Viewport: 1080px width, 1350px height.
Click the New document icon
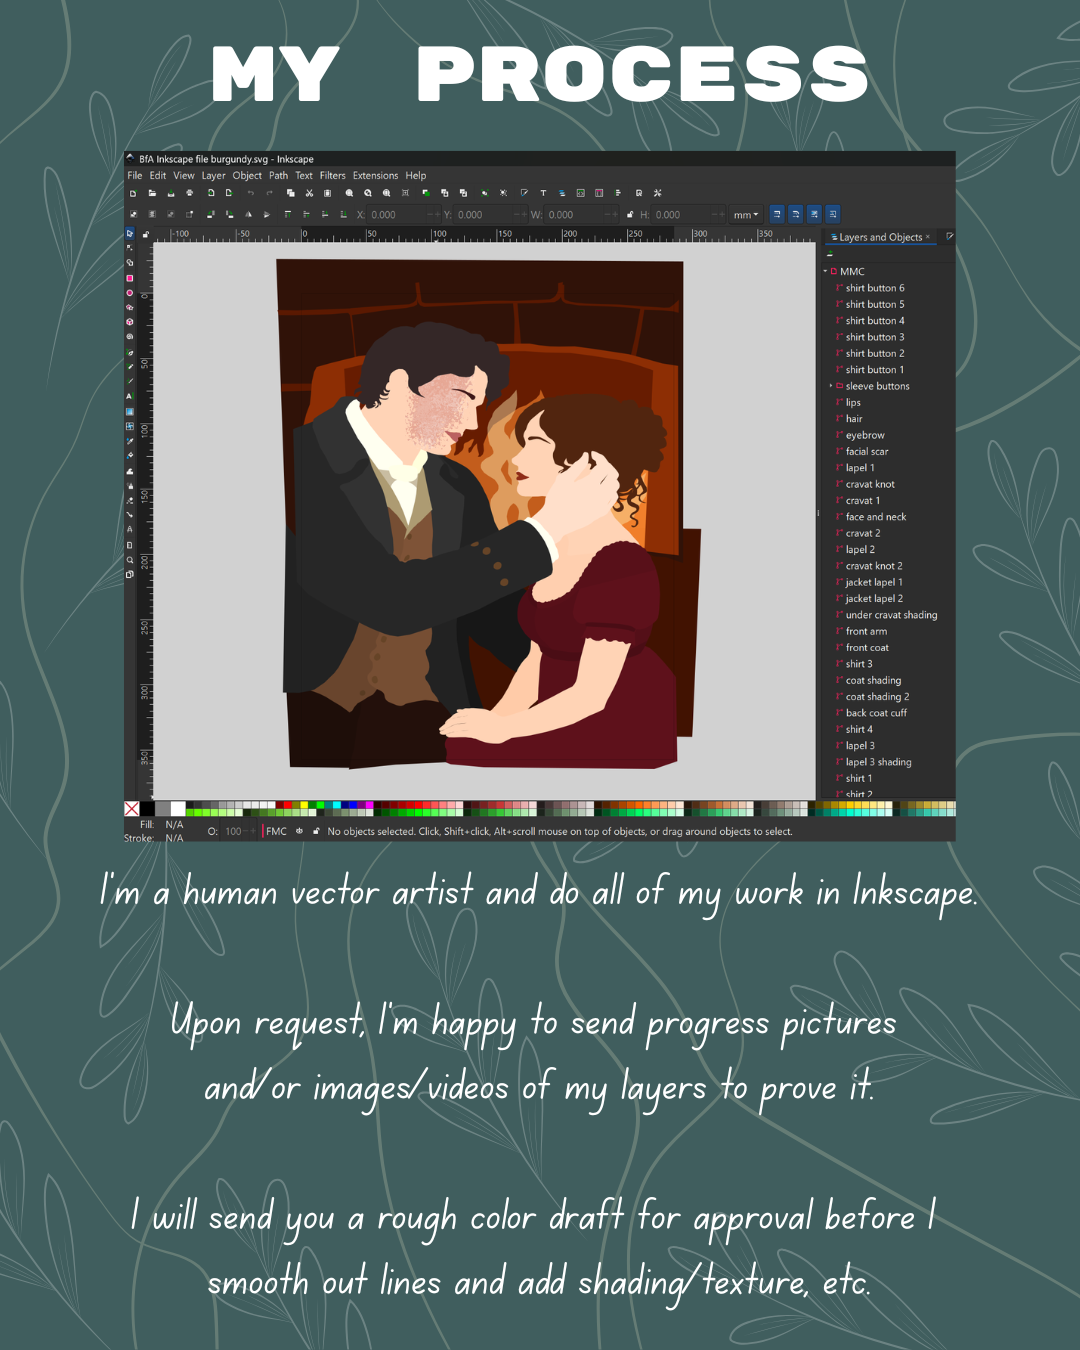(x=132, y=193)
